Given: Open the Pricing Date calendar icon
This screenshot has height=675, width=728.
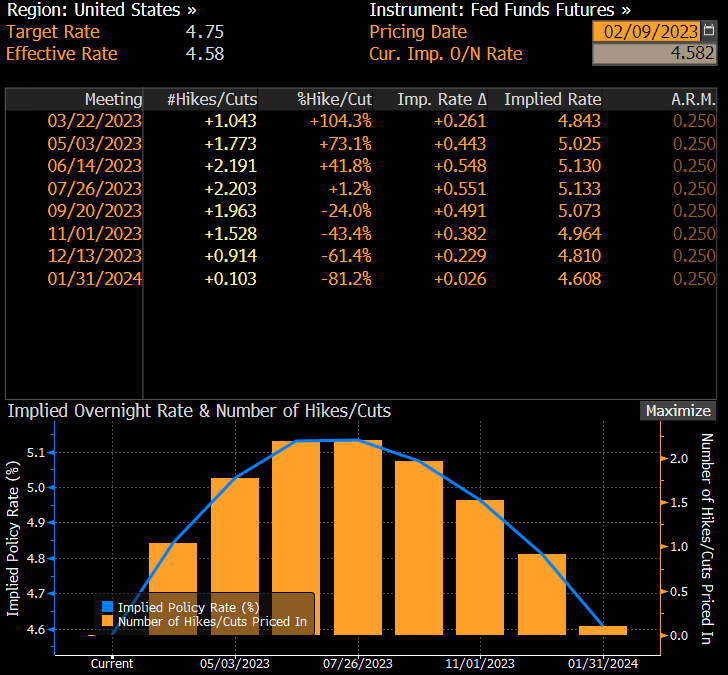Looking at the screenshot, I should [x=709, y=31].
